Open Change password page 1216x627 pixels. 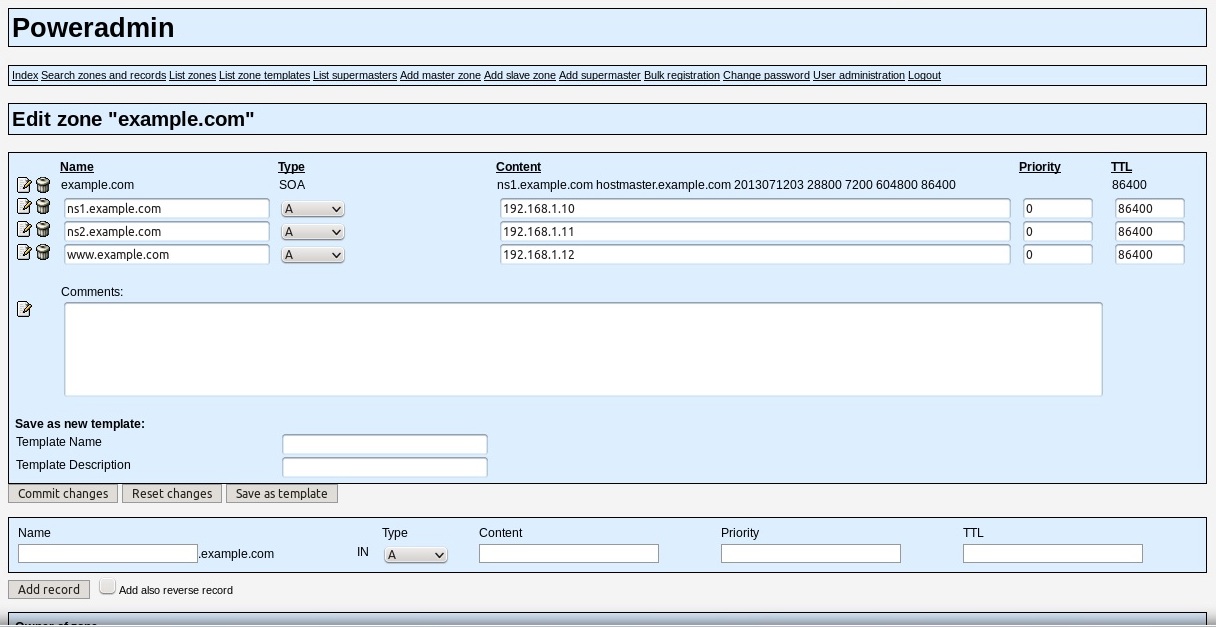click(766, 75)
